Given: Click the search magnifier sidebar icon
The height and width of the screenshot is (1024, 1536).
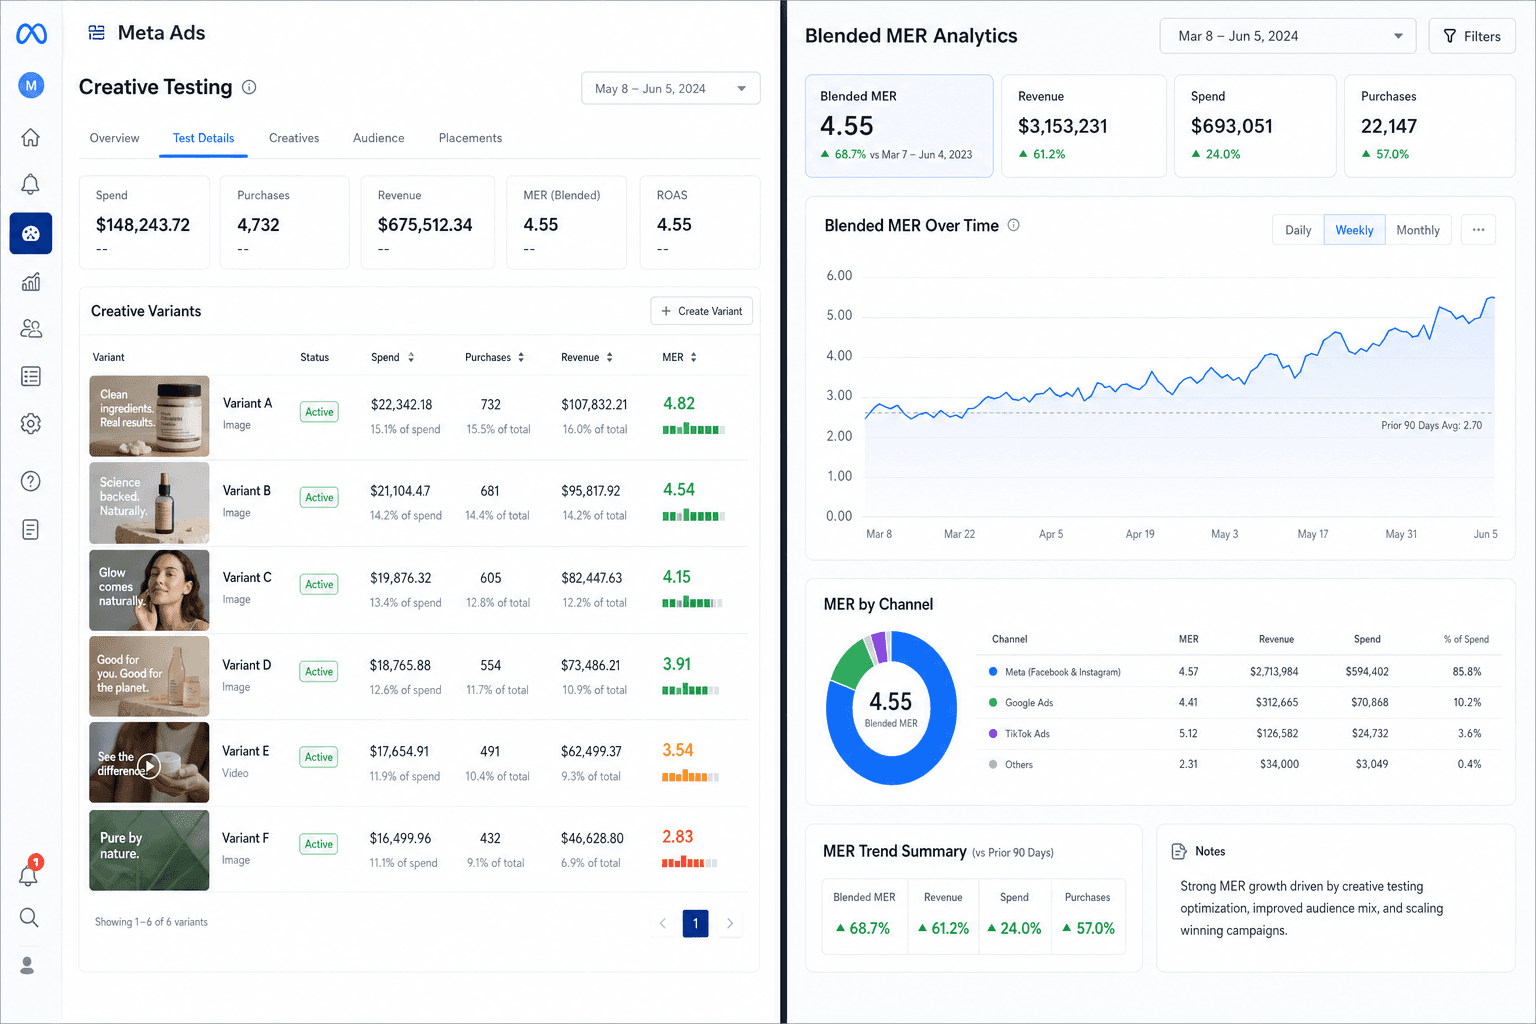Looking at the screenshot, I should point(29,918).
